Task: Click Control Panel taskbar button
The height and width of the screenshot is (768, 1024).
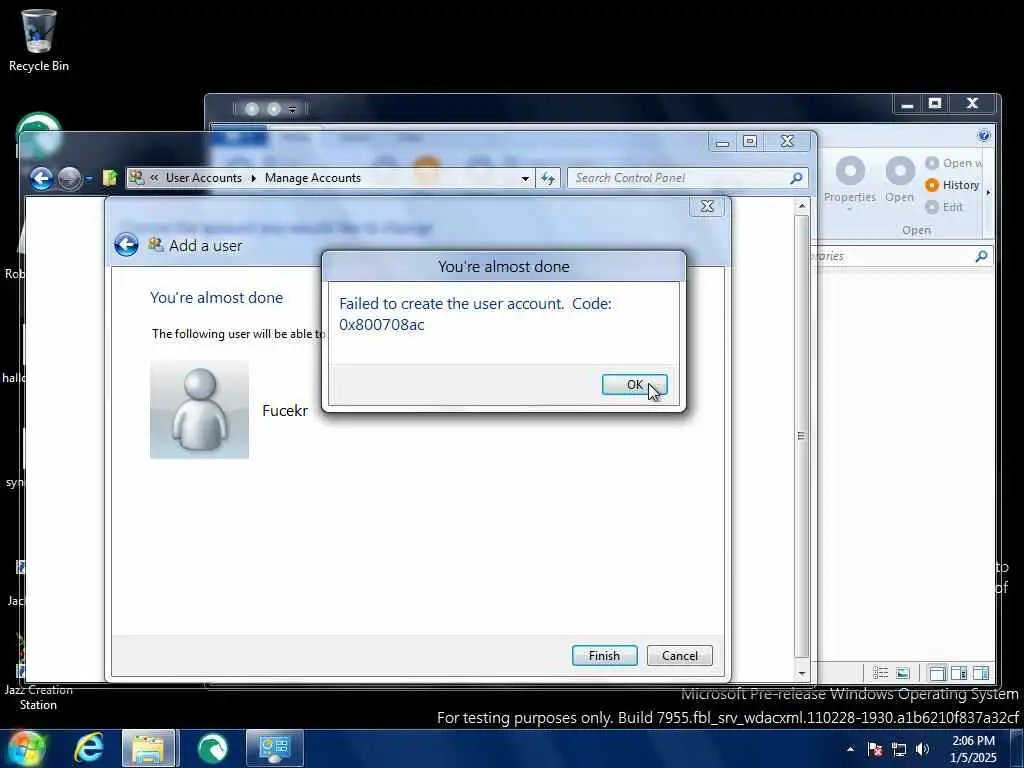Action: [274, 748]
